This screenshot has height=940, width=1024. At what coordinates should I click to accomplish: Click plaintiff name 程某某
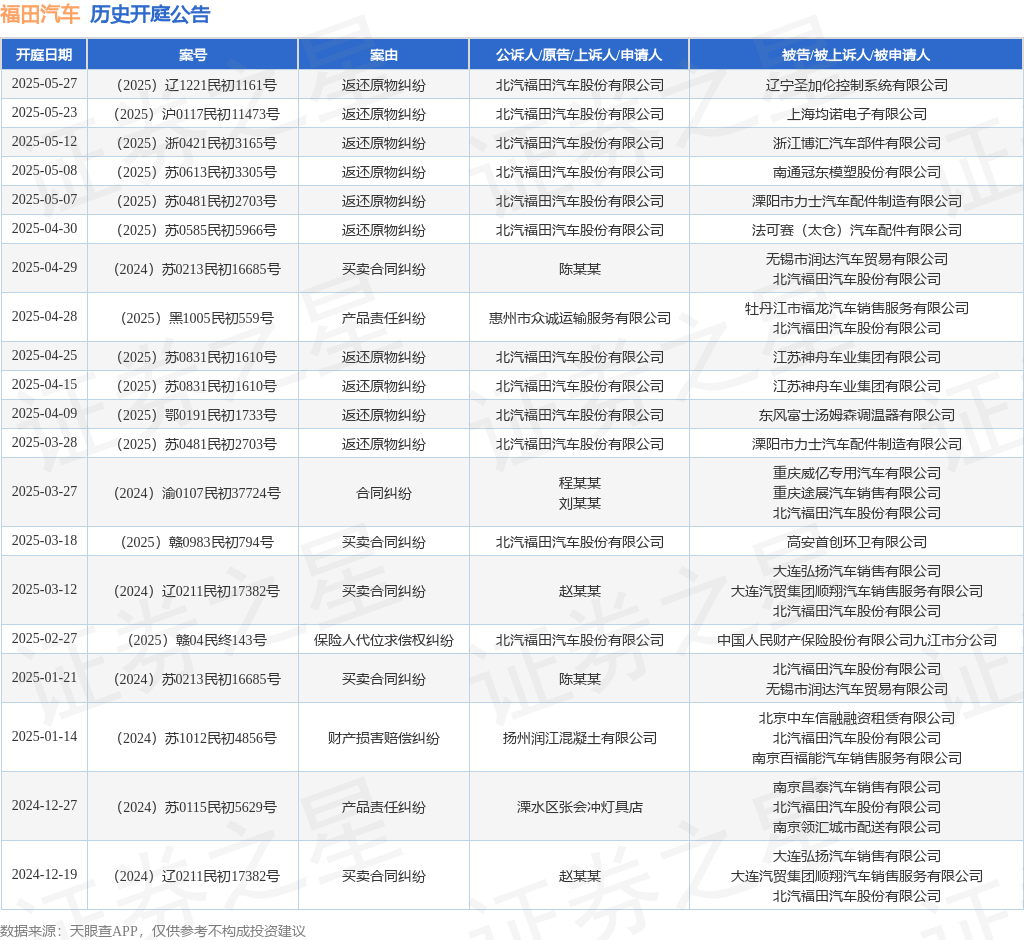pyautogui.click(x=579, y=483)
